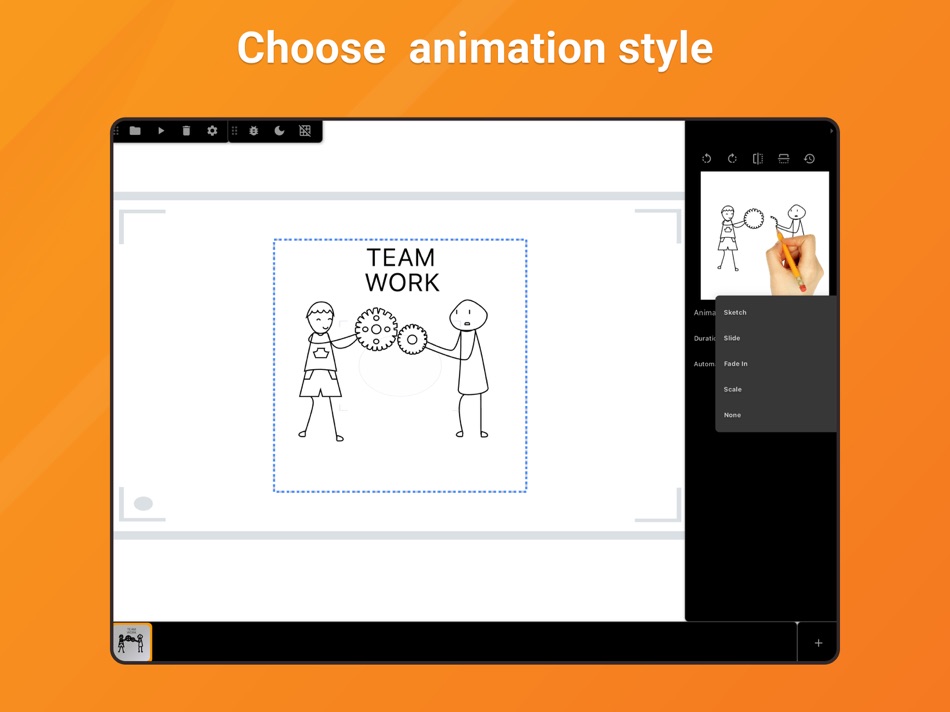Select the Team Work slide thumbnail
The width and height of the screenshot is (950, 712).
132,642
